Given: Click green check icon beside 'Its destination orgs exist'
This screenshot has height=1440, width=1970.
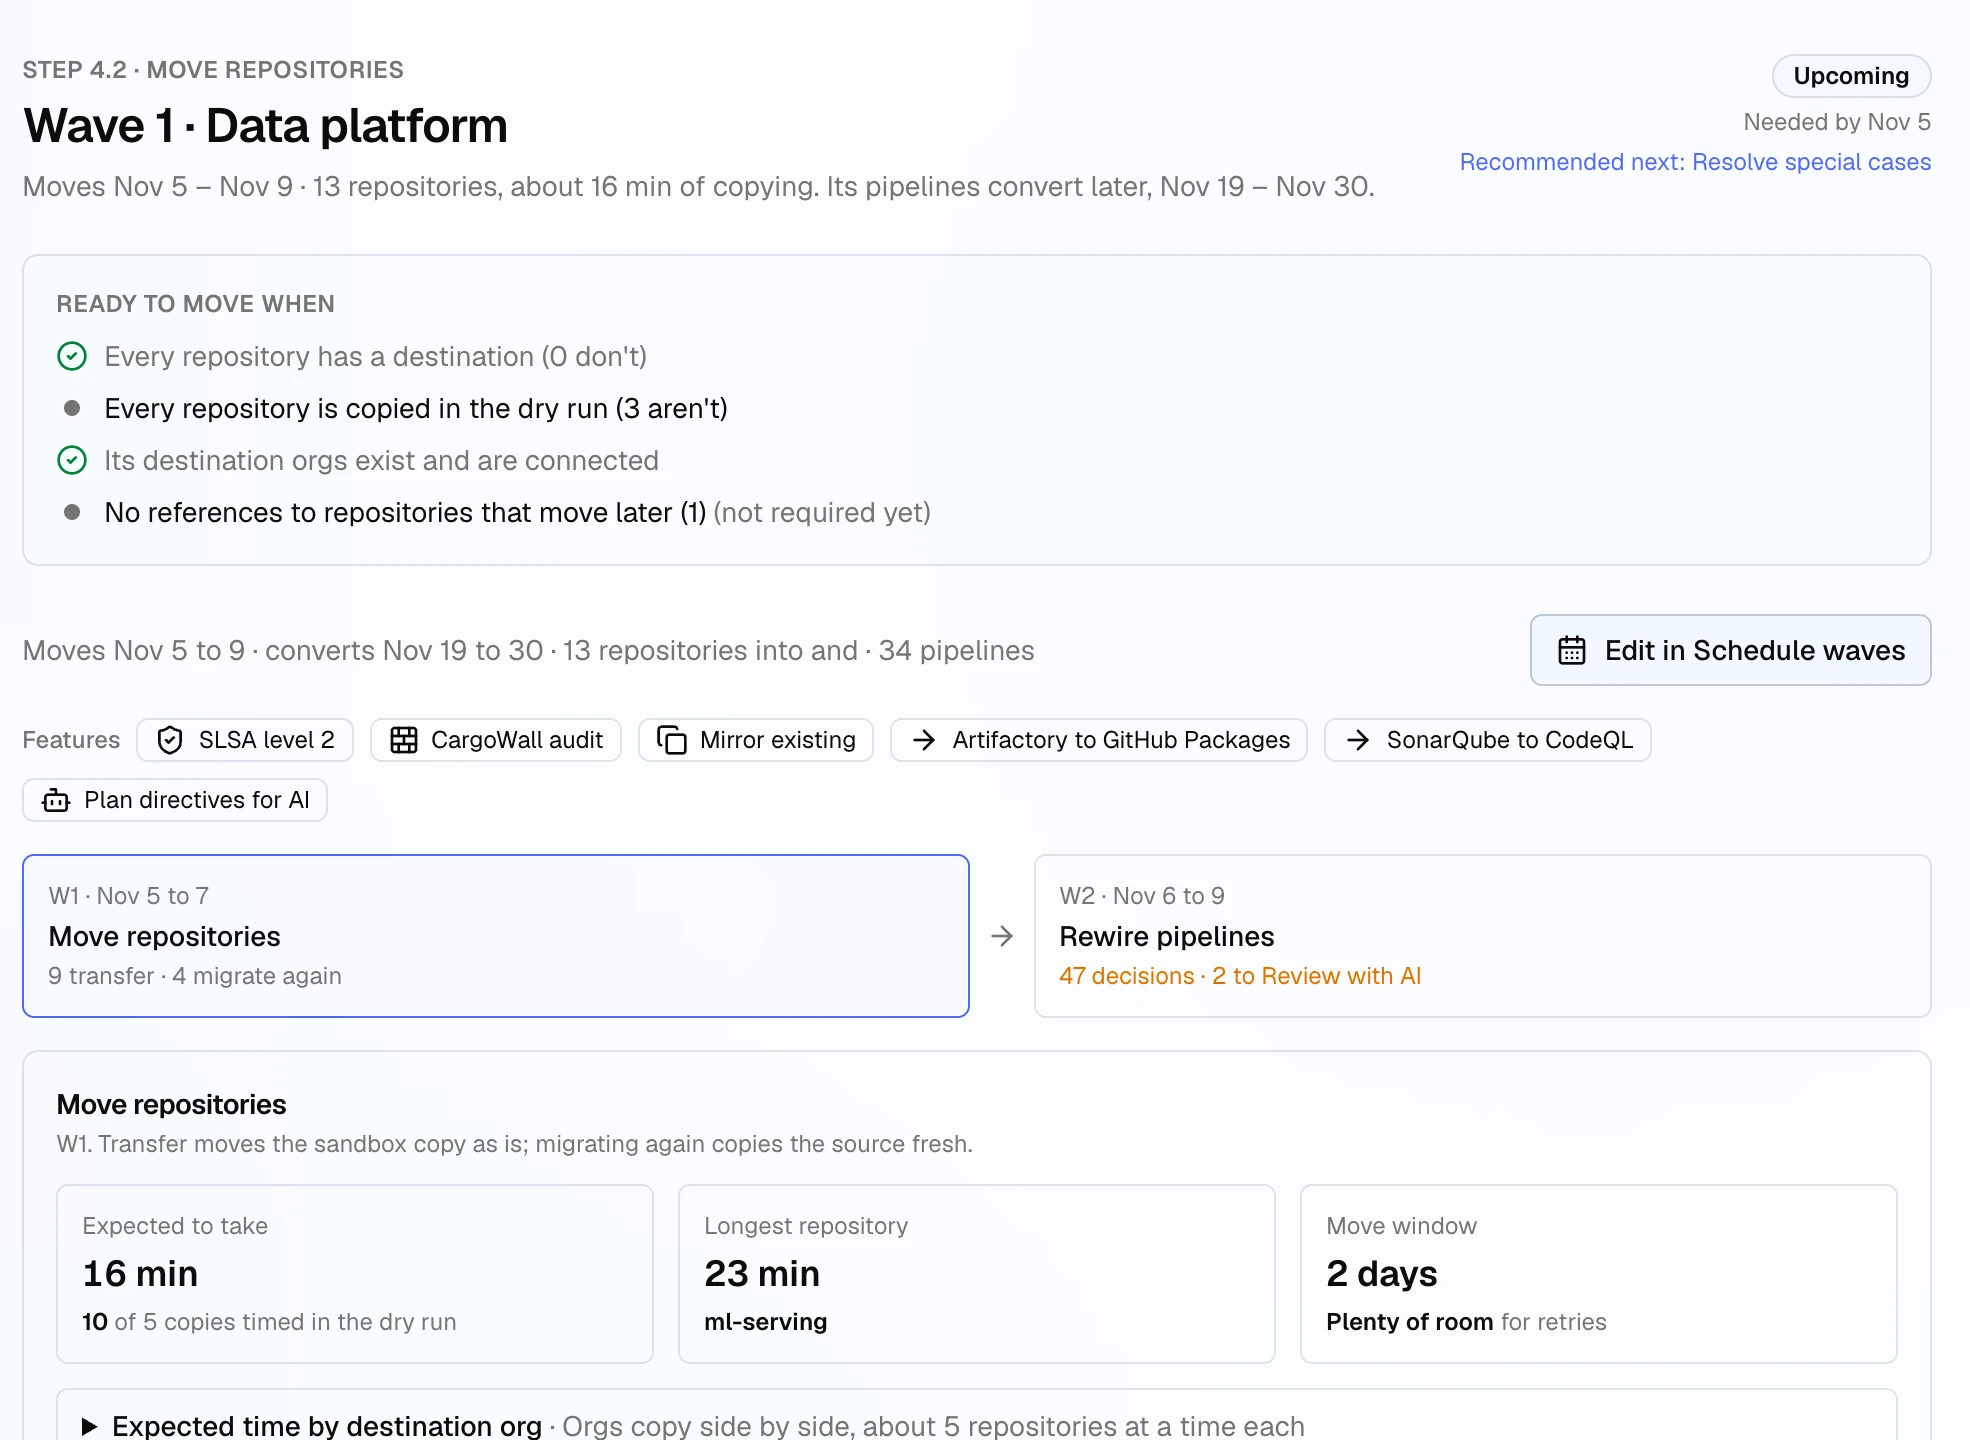Looking at the screenshot, I should tap(72, 461).
